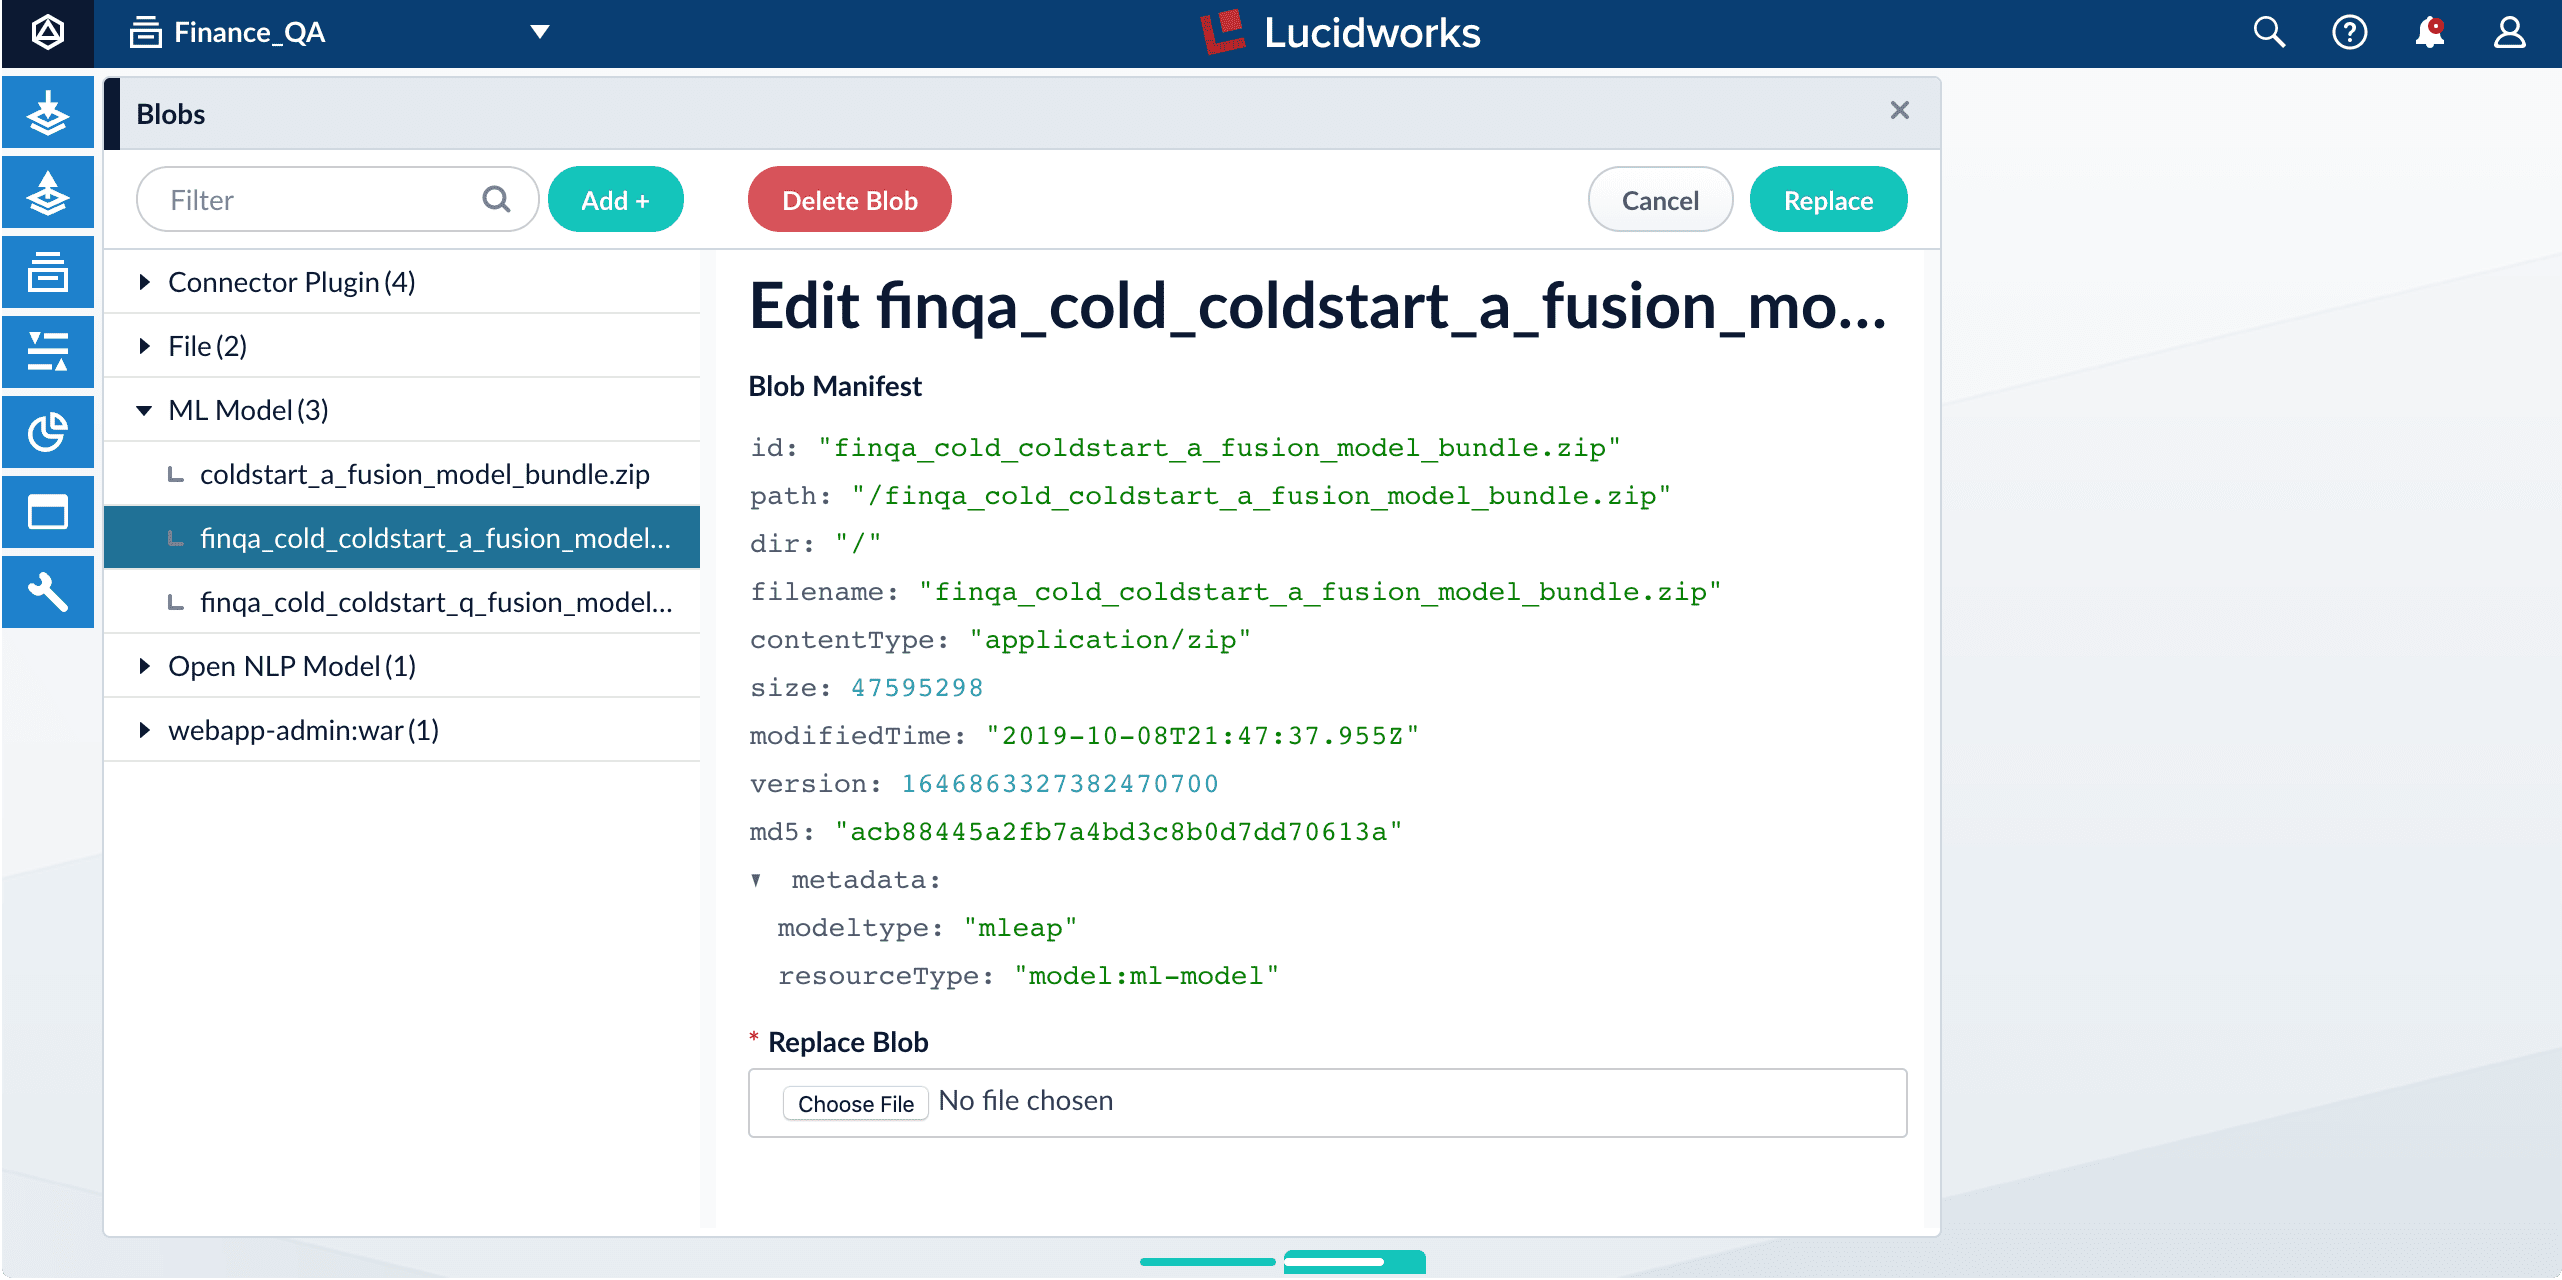Collapse the metadata section arrow
2562x1280 pixels.
[757, 880]
